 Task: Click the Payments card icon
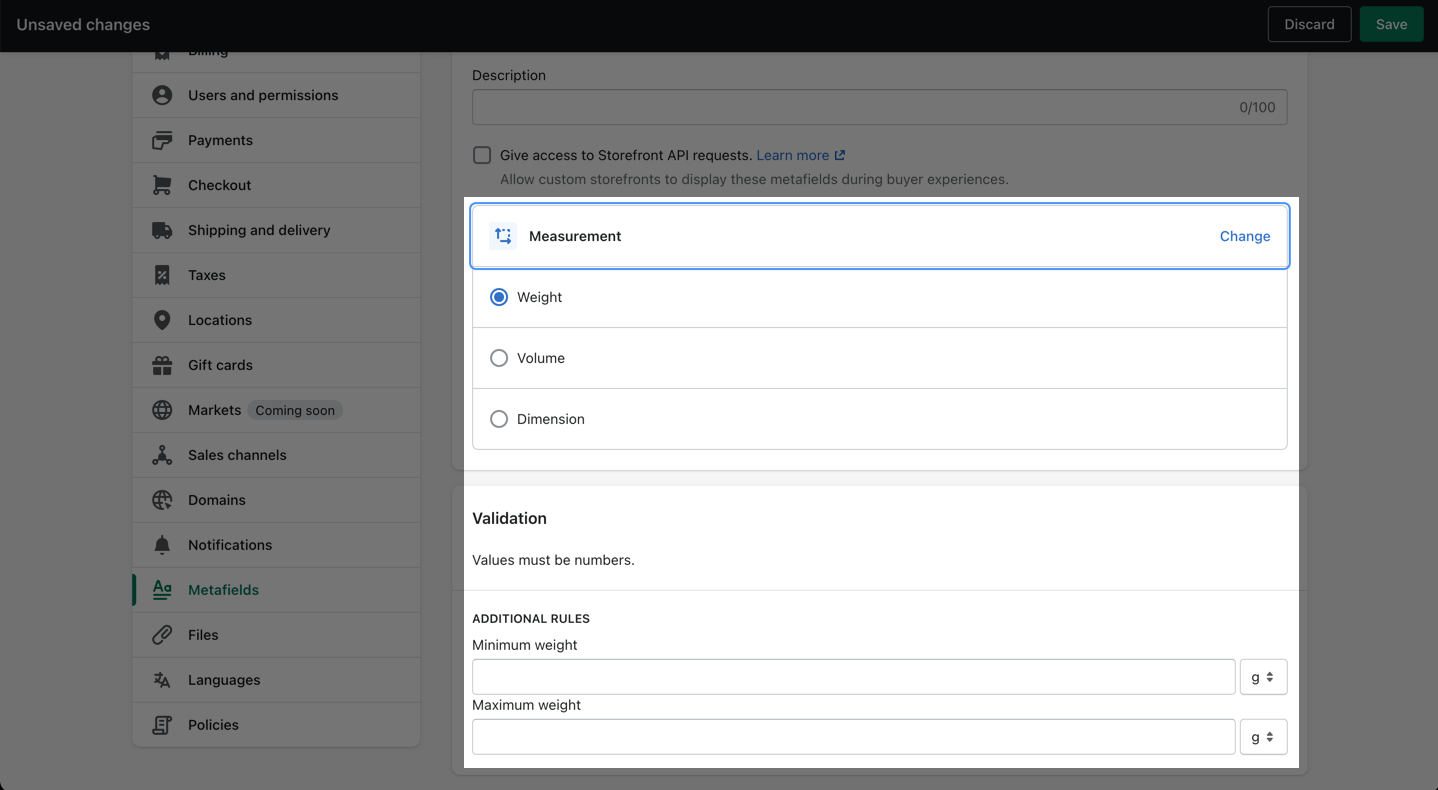pos(162,140)
